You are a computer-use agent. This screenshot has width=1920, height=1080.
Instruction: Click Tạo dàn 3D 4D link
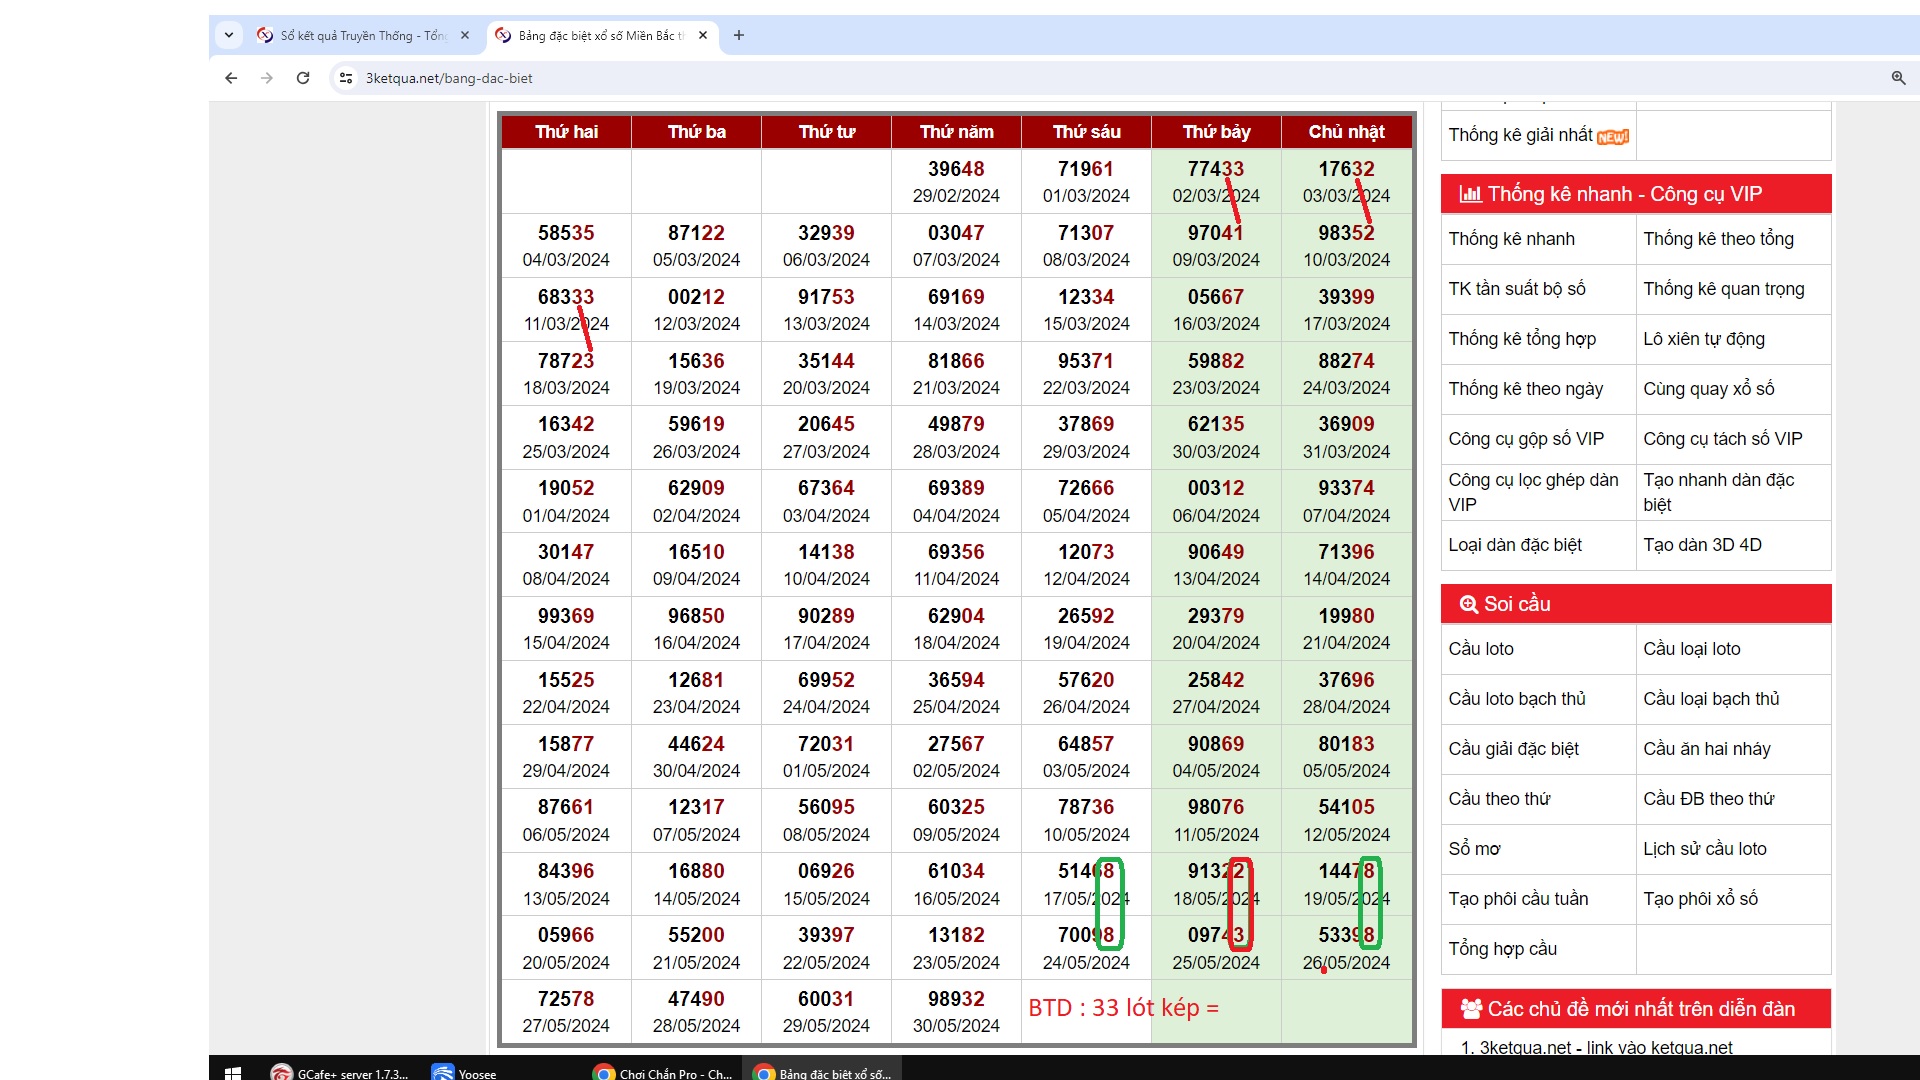[1702, 545]
